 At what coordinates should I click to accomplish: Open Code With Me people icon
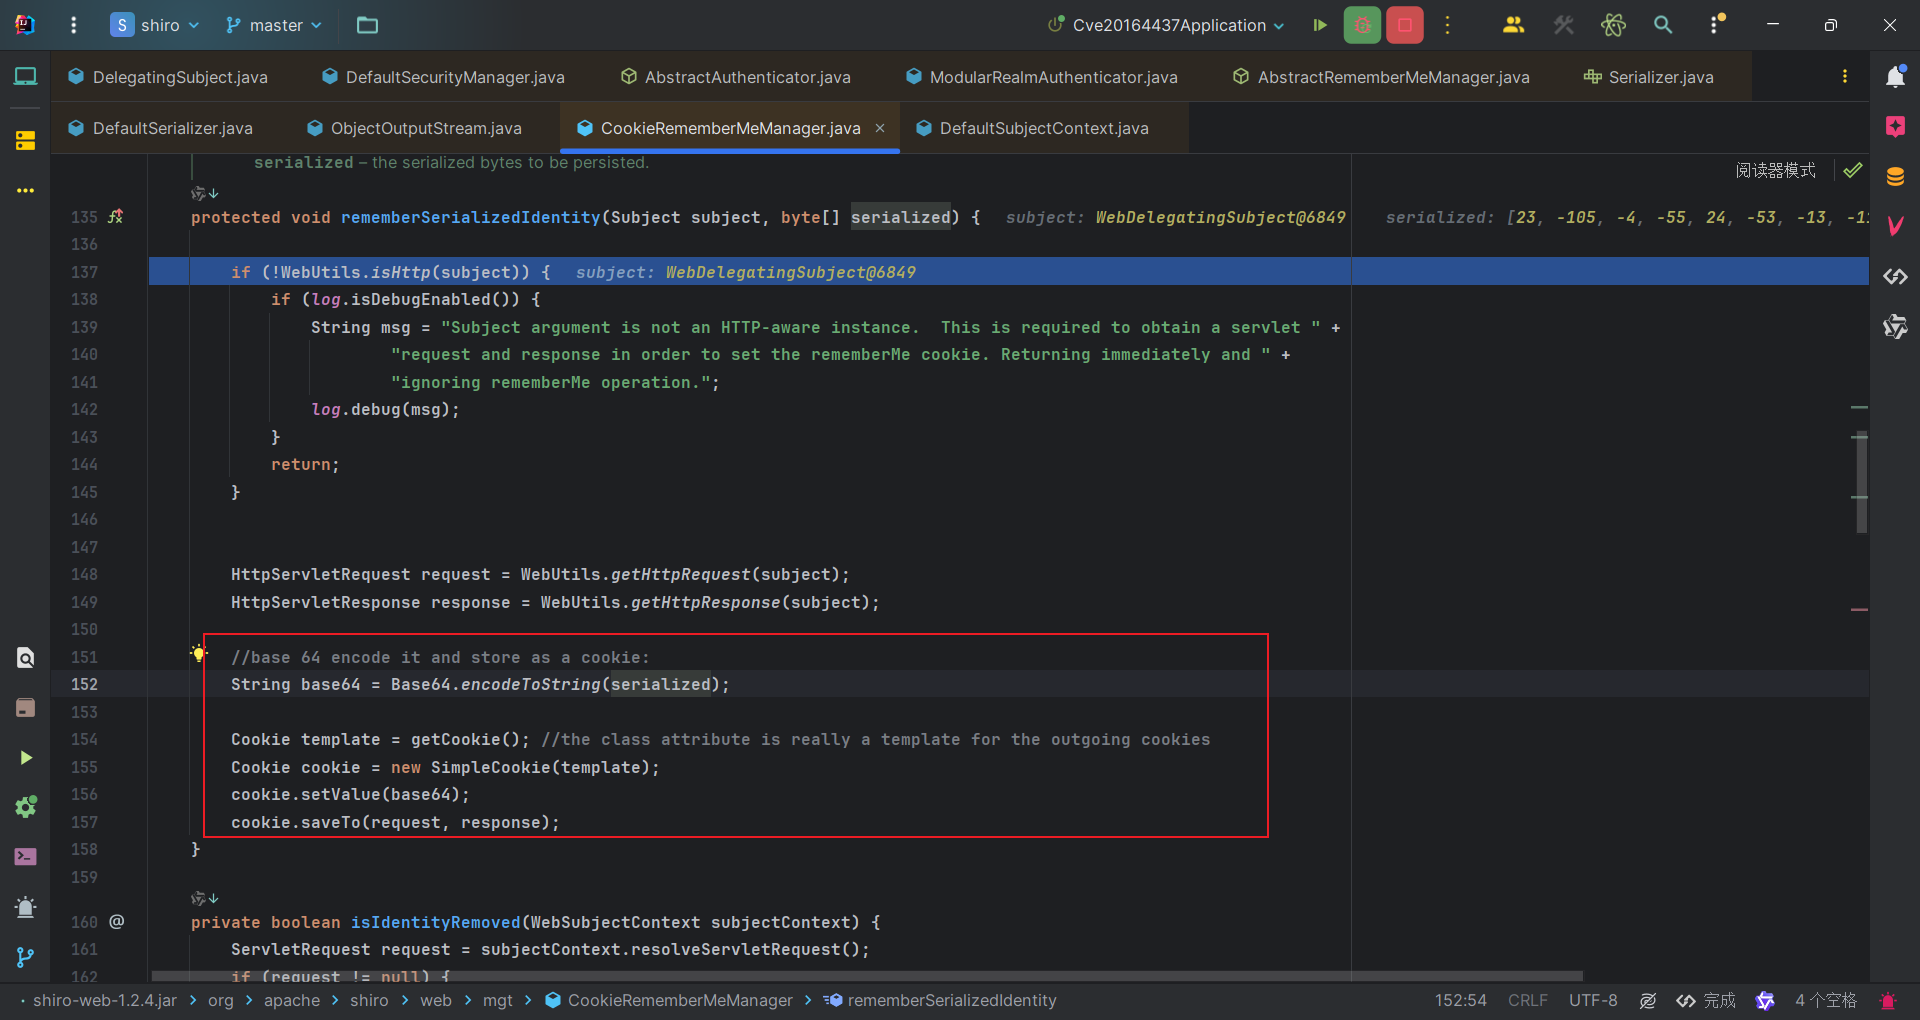(x=1514, y=25)
